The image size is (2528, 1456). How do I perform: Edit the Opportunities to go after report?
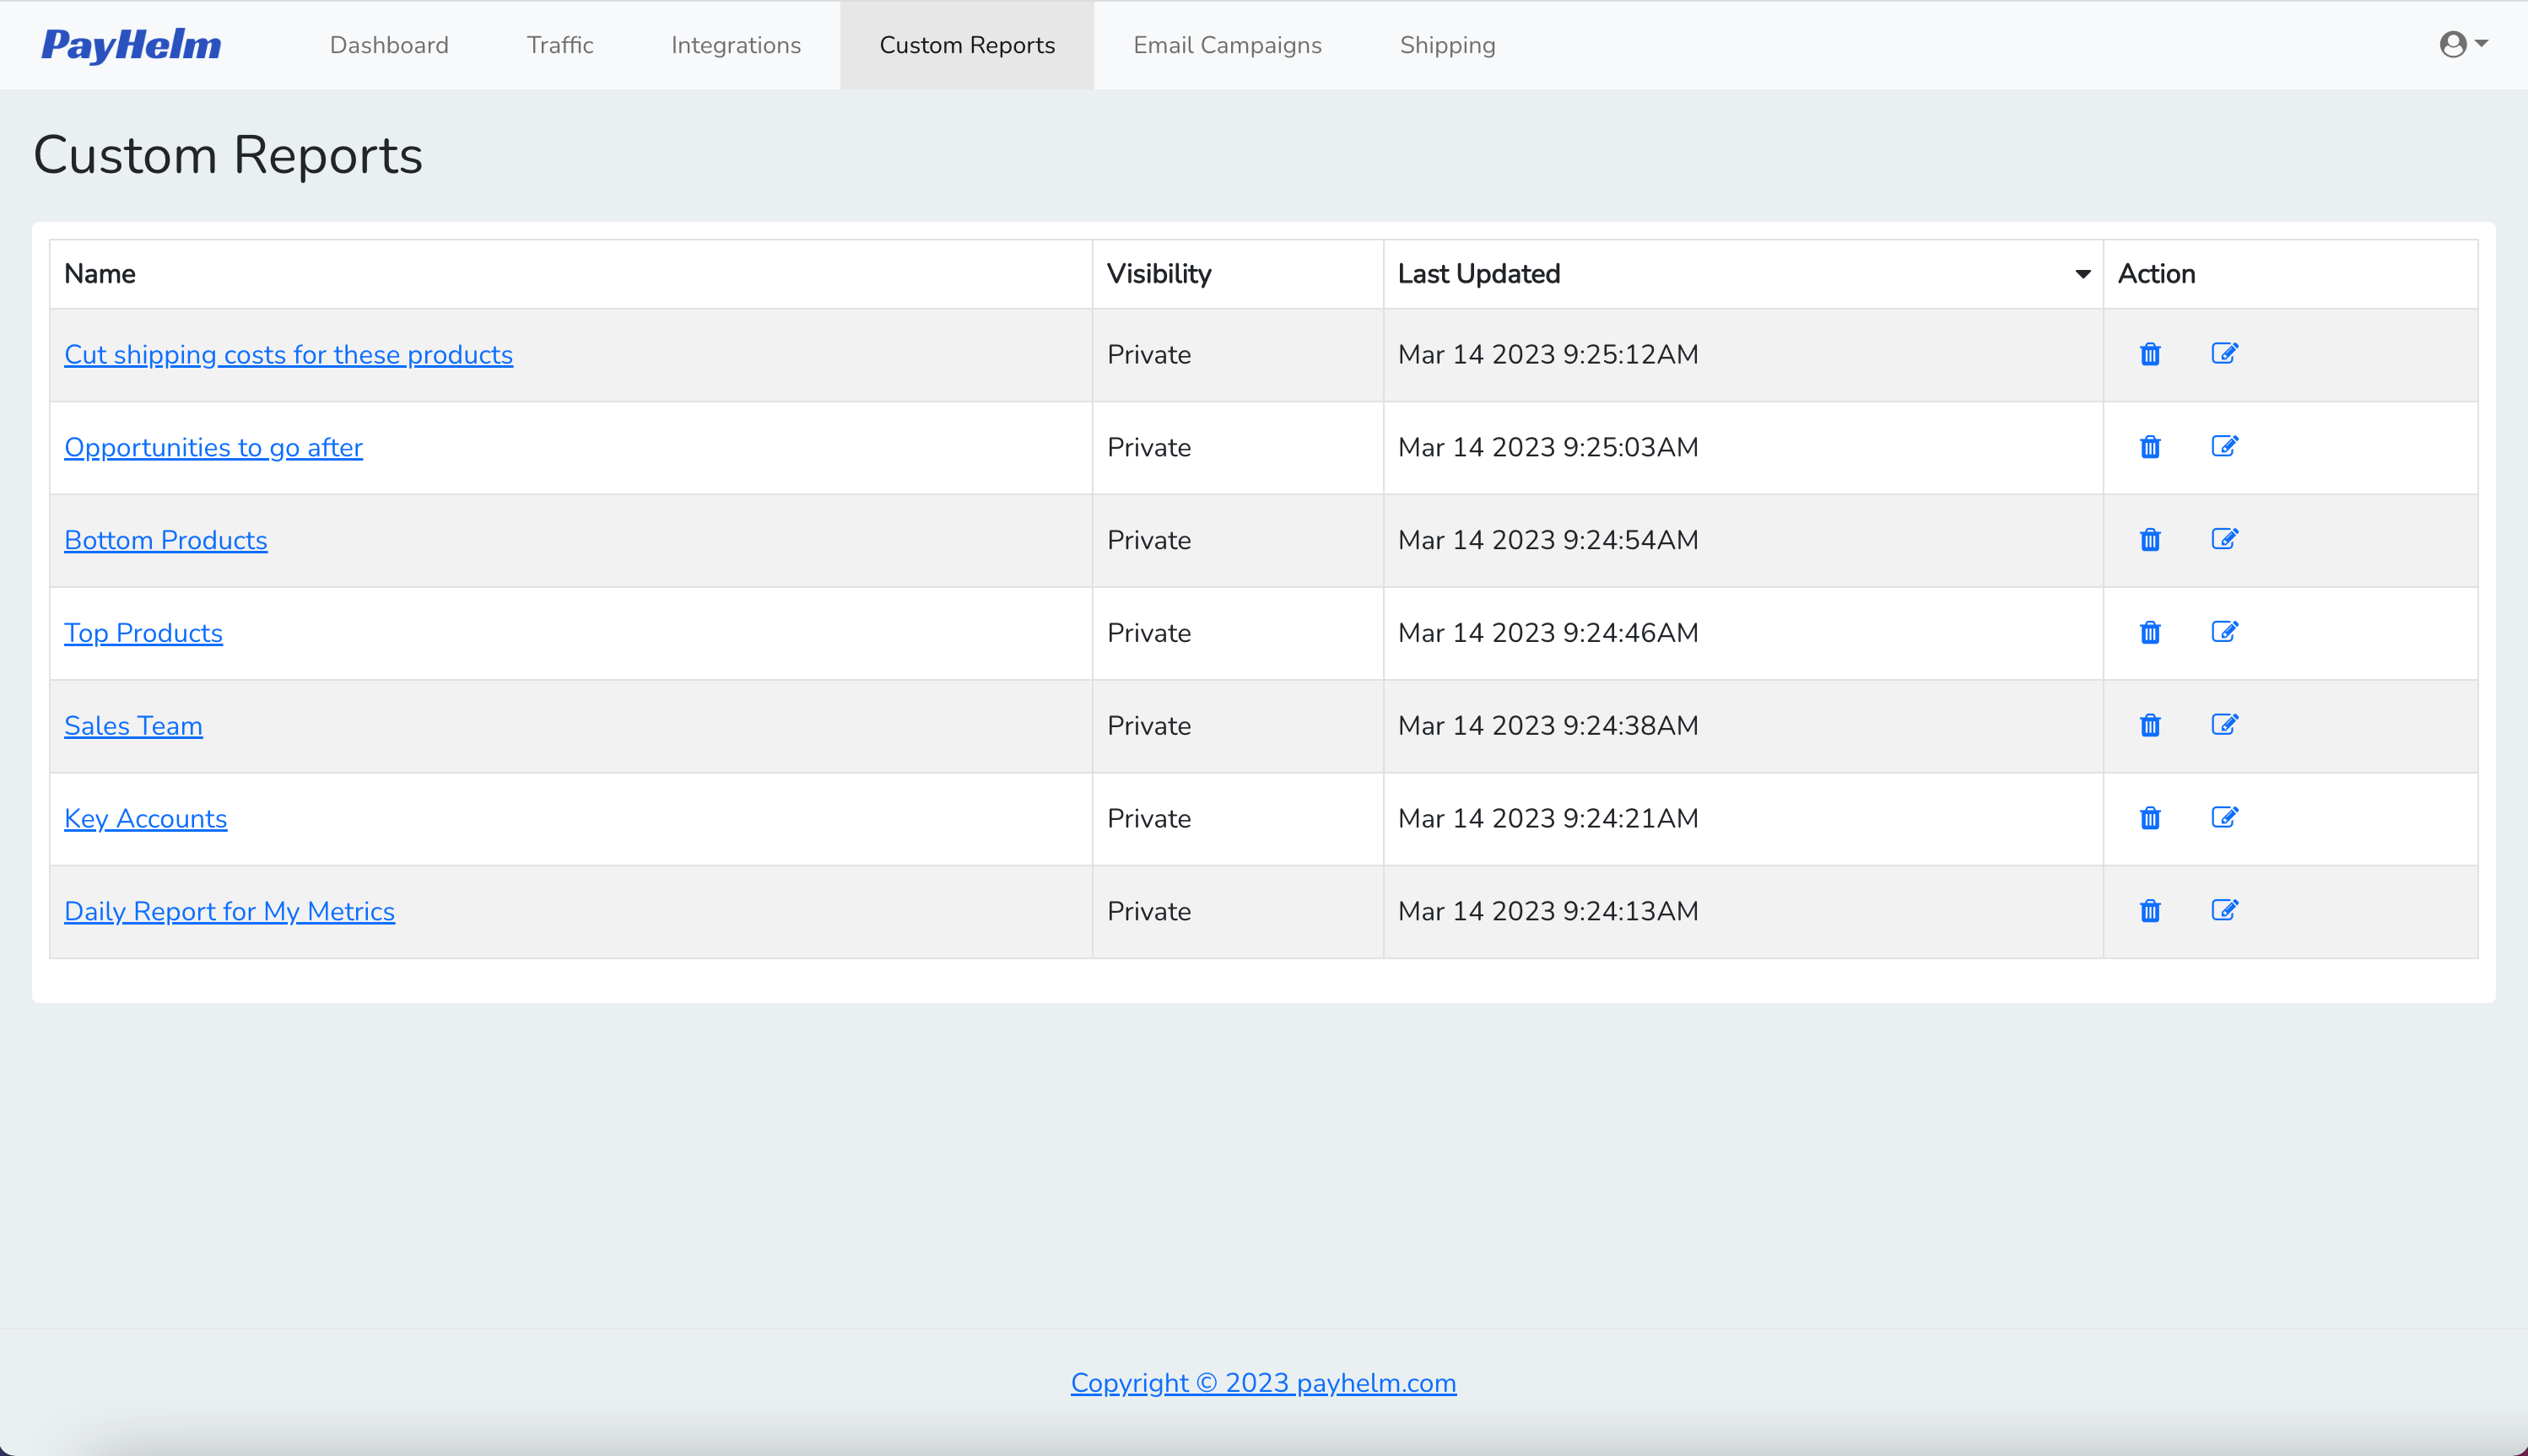click(x=2224, y=447)
